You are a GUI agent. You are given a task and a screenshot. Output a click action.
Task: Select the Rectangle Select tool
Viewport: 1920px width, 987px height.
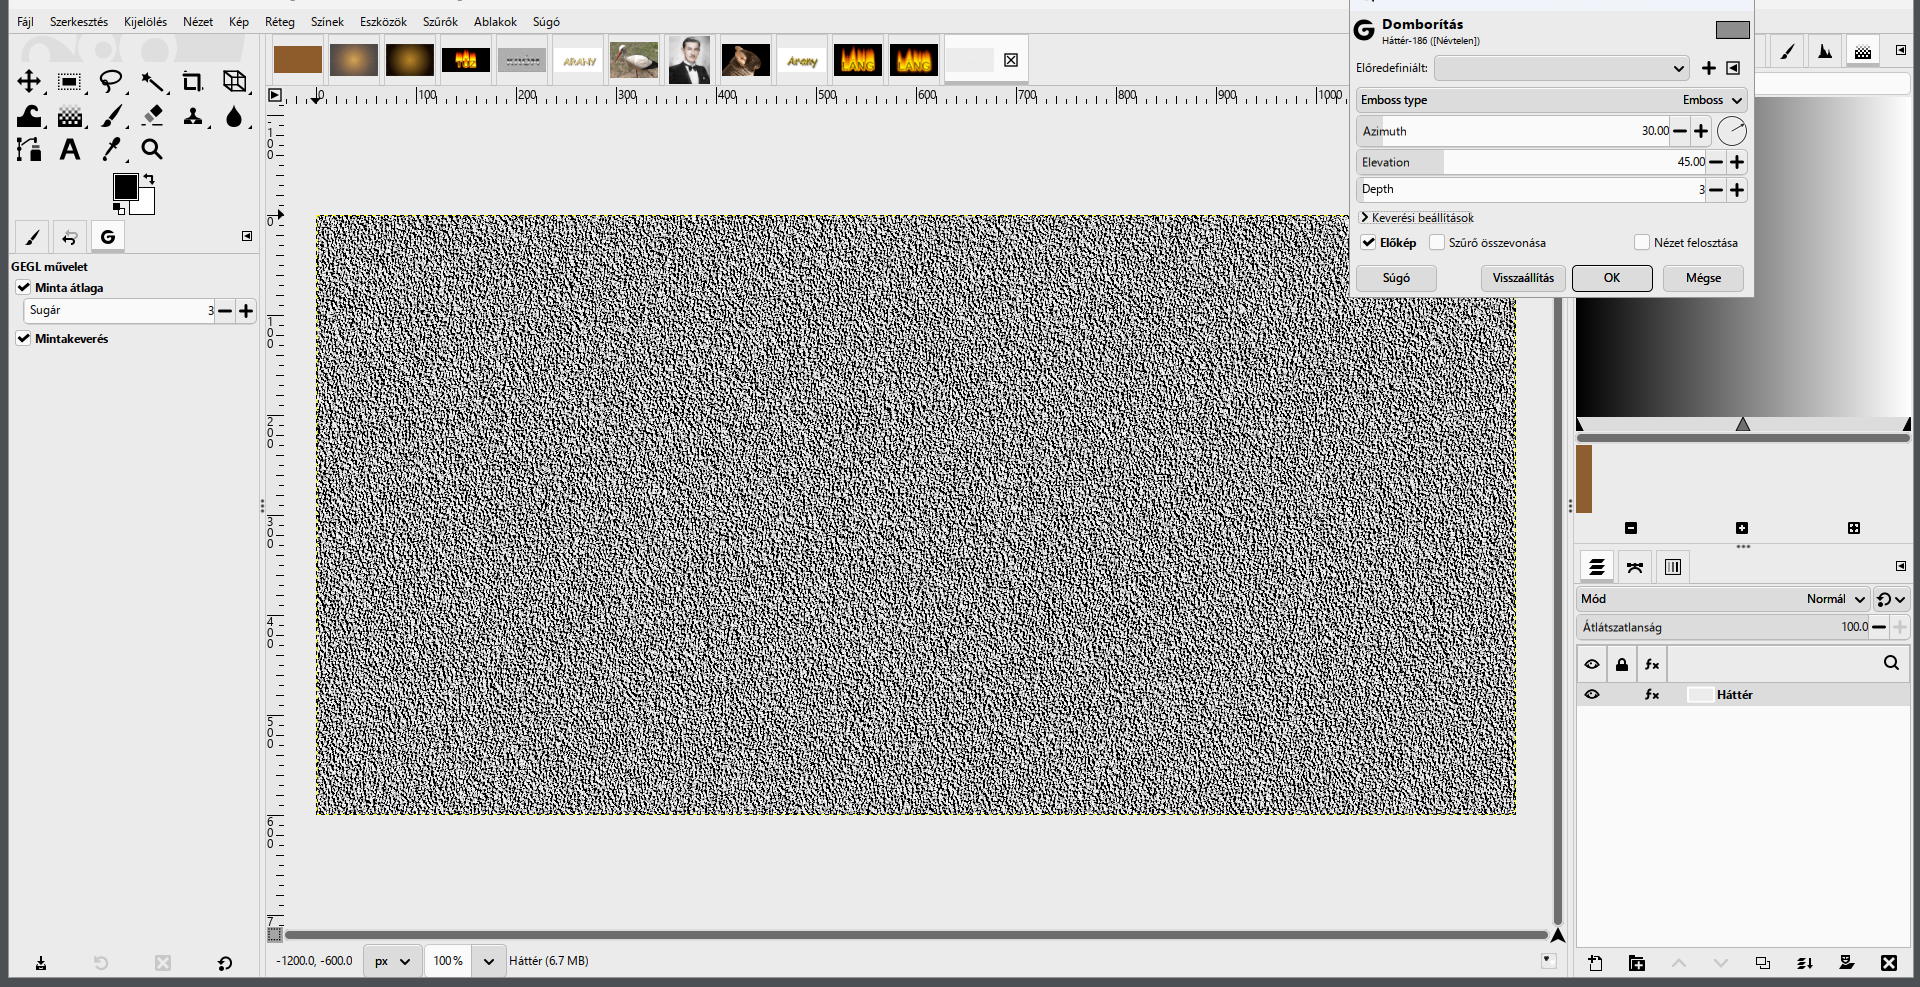click(x=69, y=81)
